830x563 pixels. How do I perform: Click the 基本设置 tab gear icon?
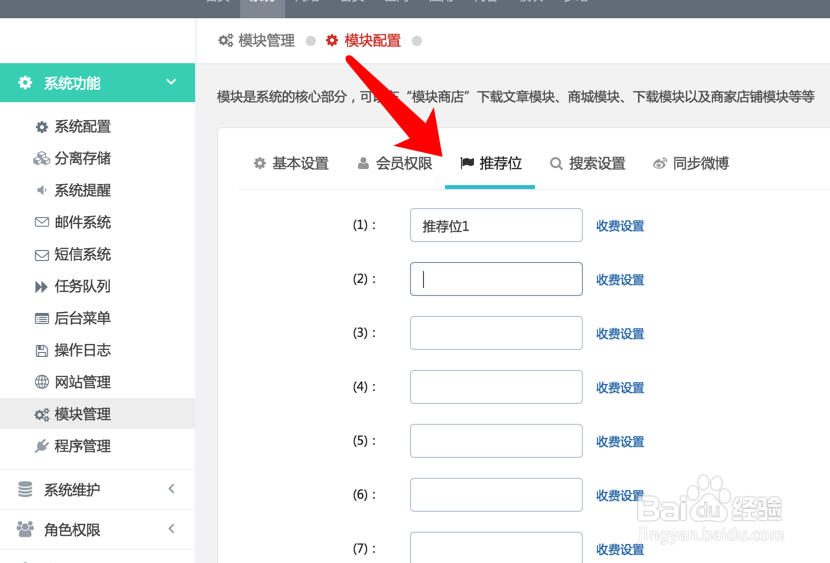259,163
